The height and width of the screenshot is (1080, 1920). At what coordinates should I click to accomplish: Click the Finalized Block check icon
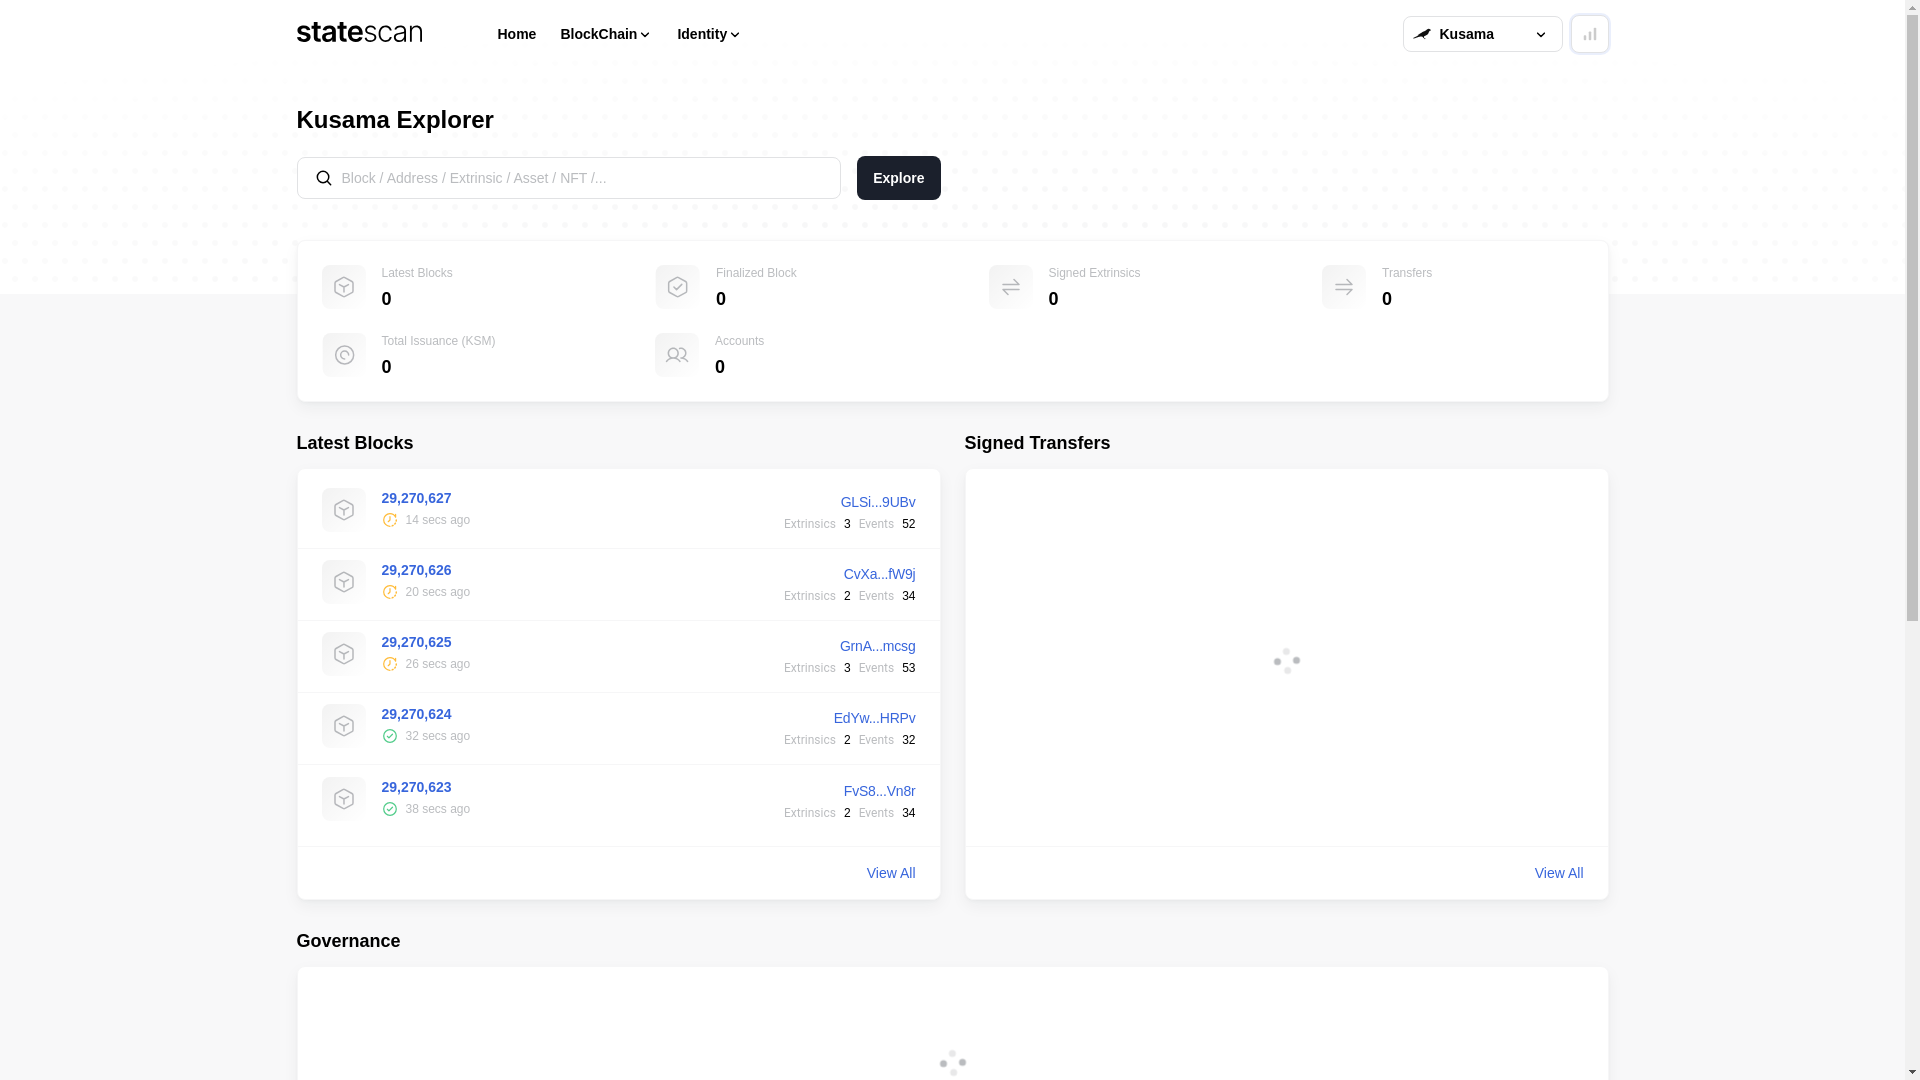click(677, 287)
